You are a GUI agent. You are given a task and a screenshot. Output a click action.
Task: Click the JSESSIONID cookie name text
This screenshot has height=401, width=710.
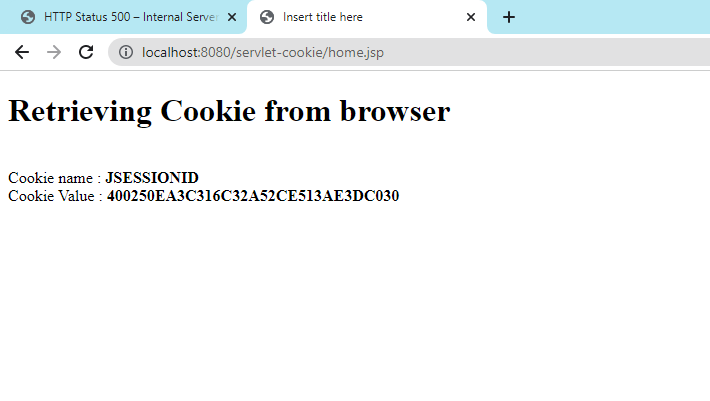pos(152,178)
